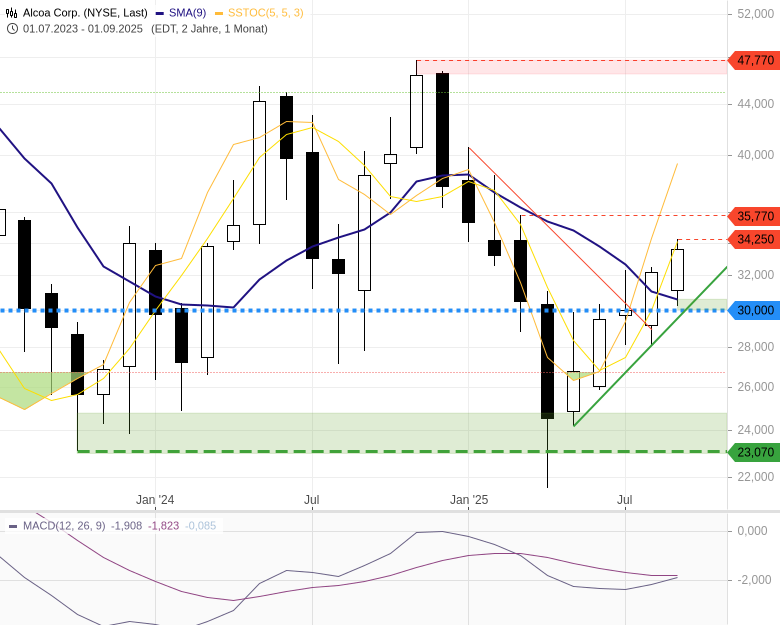
Task: Click the 40,000 axis label
Action: tap(756, 155)
